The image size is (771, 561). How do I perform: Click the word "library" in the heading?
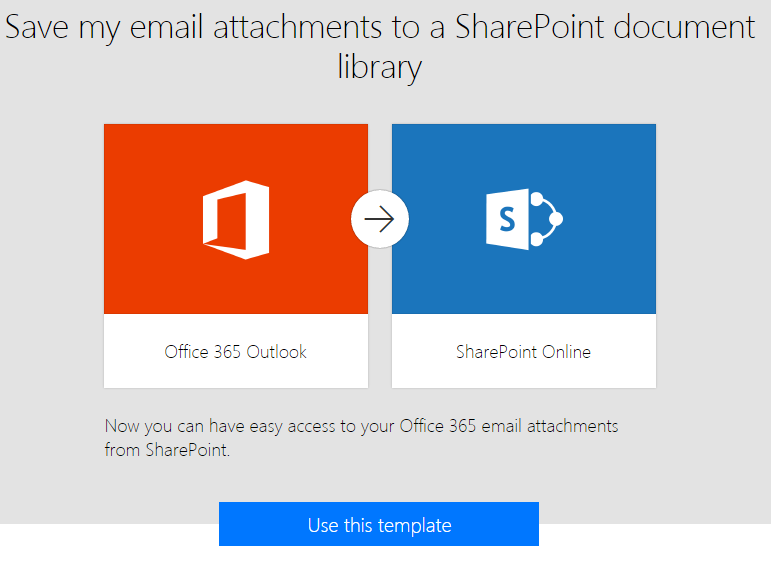coord(380,67)
